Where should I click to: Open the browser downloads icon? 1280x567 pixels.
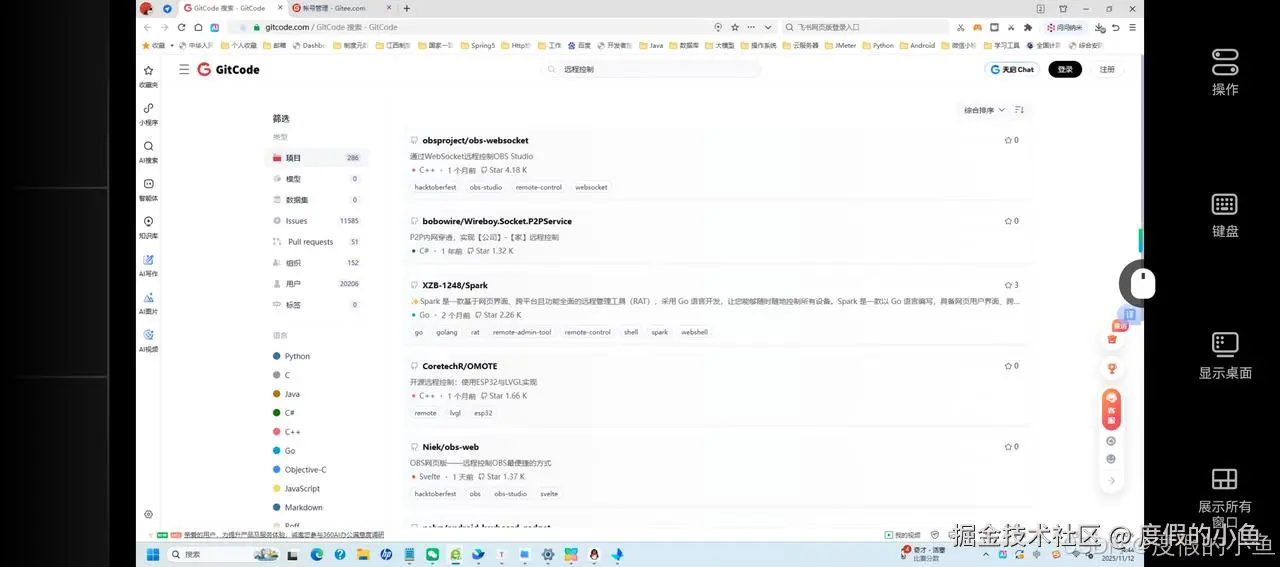(1100, 27)
